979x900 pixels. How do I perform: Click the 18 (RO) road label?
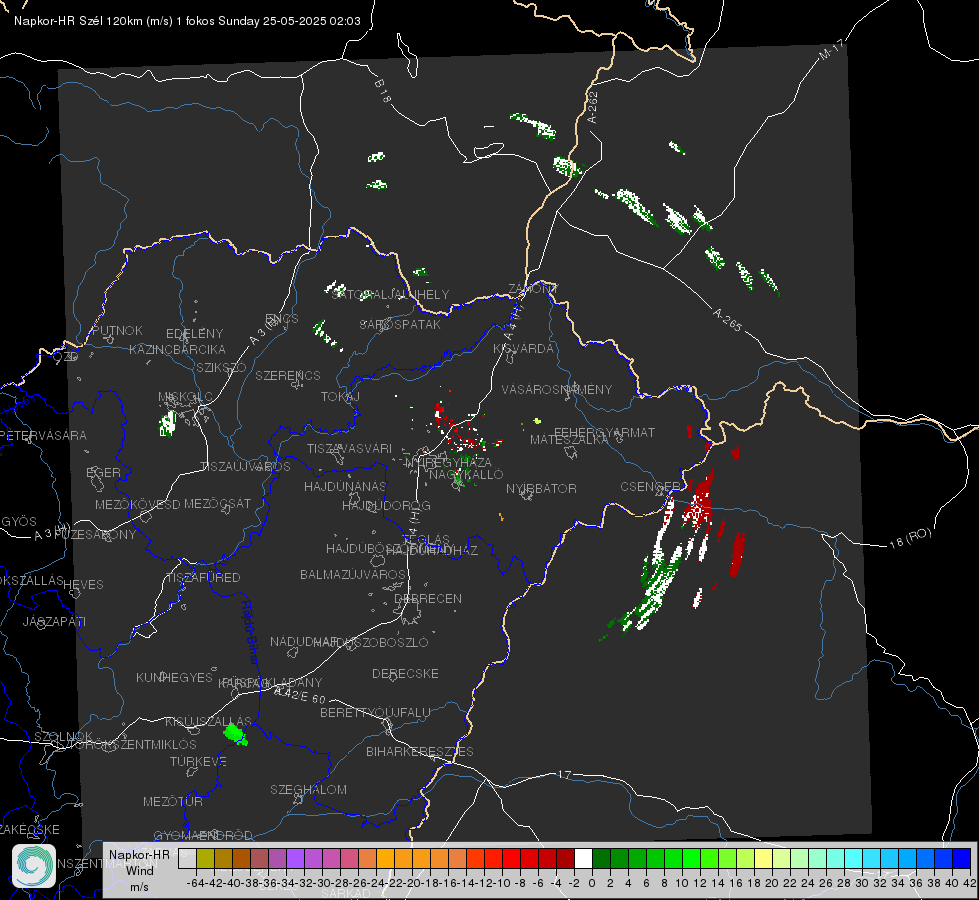tap(910, 538)
